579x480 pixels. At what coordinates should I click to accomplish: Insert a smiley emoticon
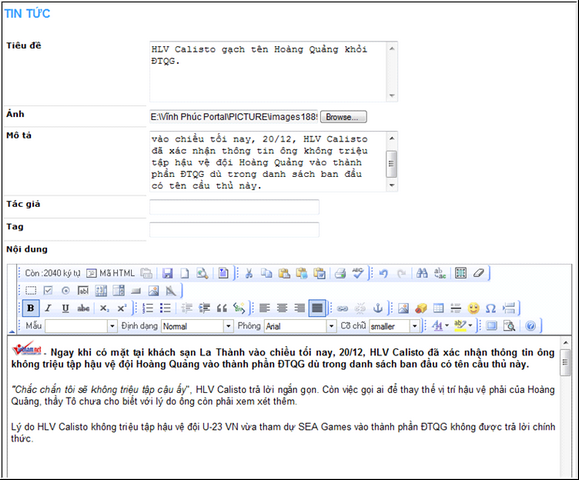coord(473,308)
